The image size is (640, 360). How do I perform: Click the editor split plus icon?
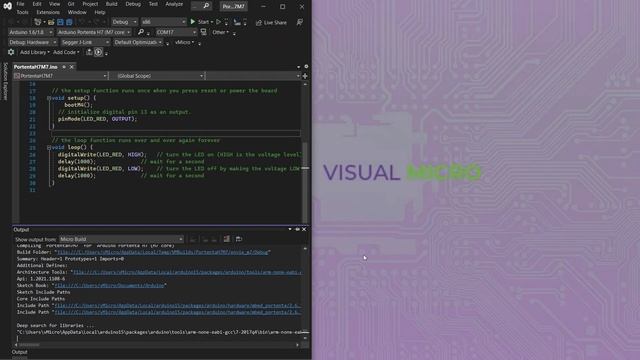point(305,76)
